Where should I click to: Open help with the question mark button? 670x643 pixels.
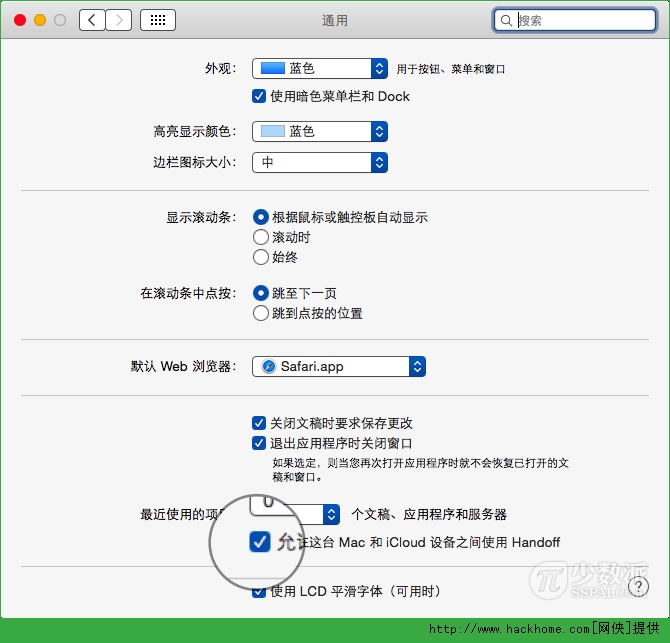638,587
